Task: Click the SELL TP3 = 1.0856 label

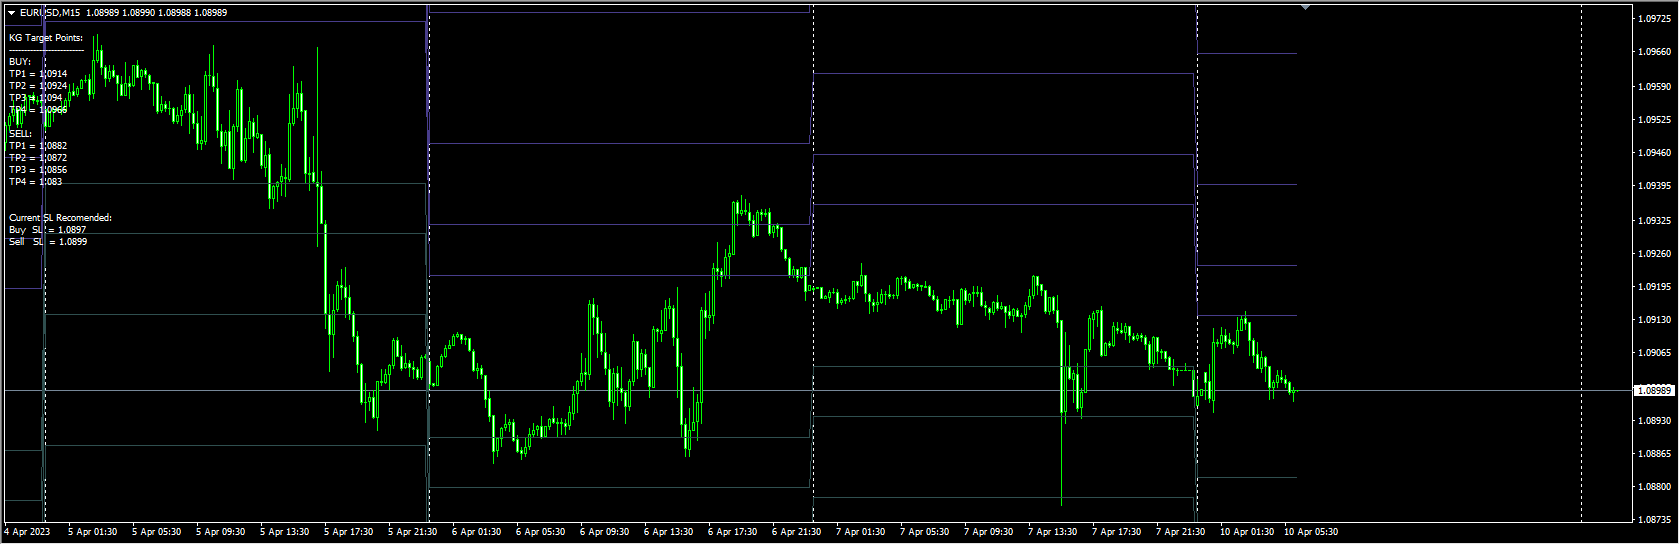Action: click(x=38, y=170)
